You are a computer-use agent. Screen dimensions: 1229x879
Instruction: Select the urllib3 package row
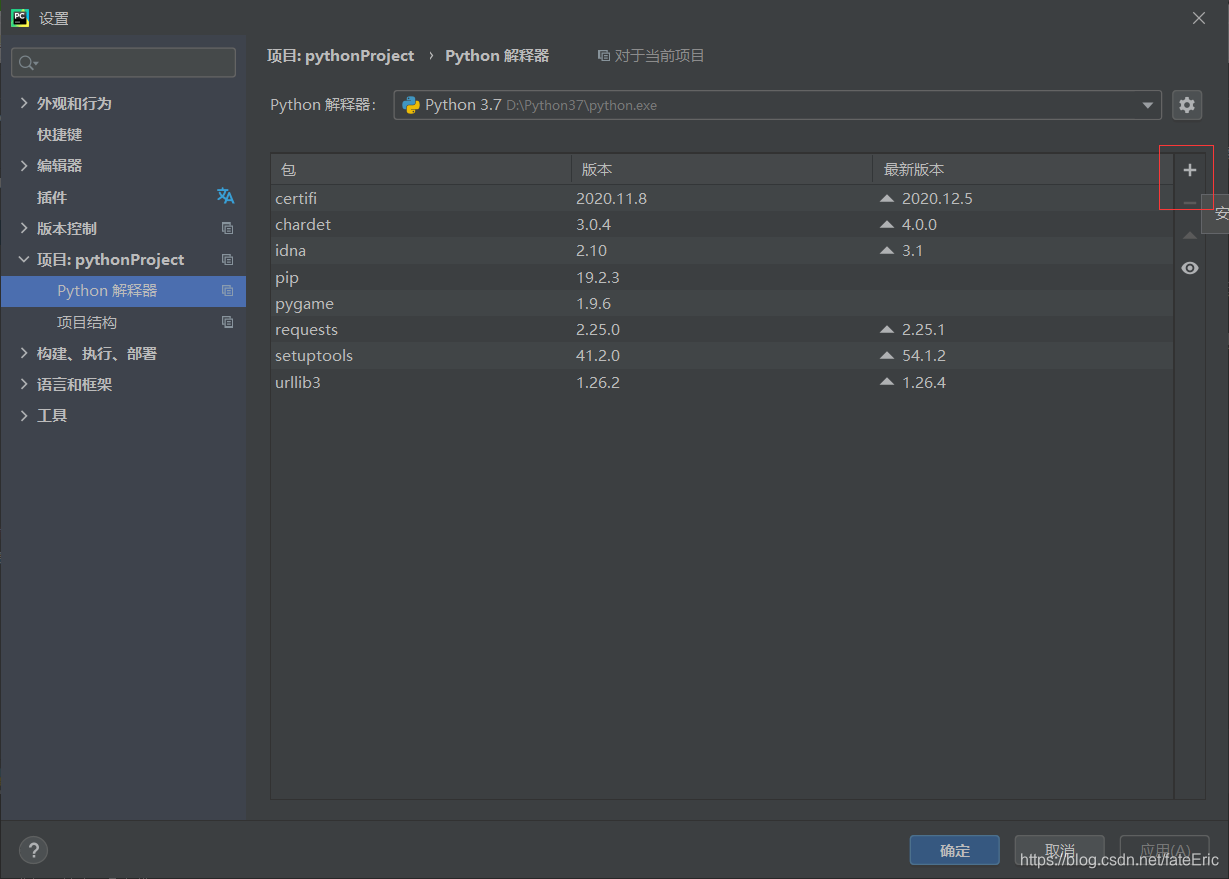pyautogui.click(x=722, y=381)
